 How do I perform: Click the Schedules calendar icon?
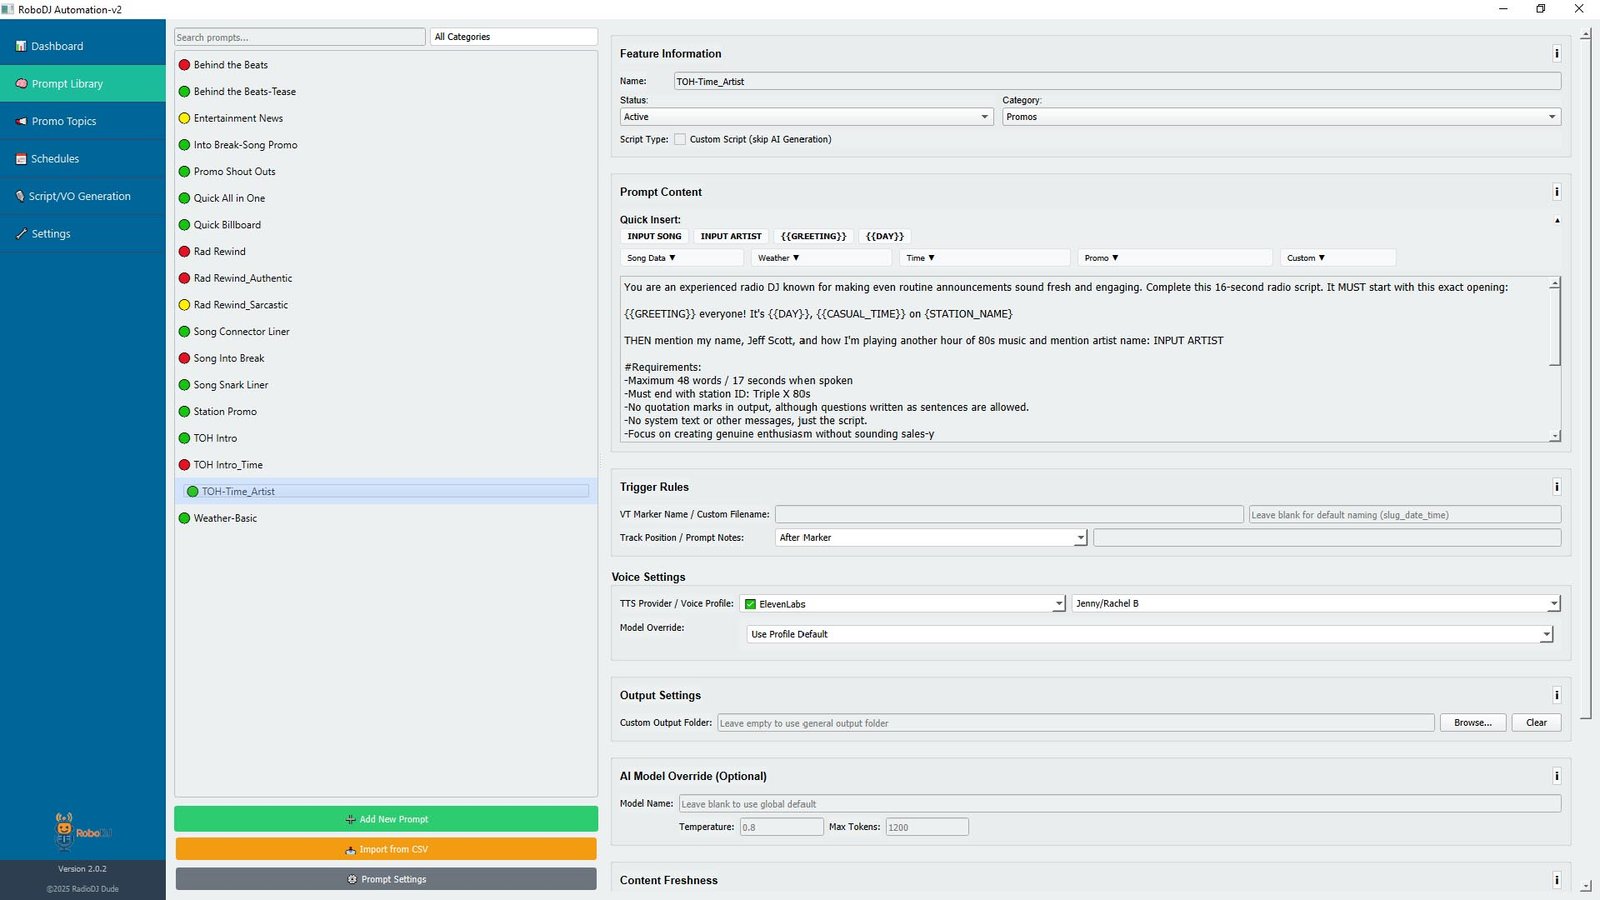21,159
